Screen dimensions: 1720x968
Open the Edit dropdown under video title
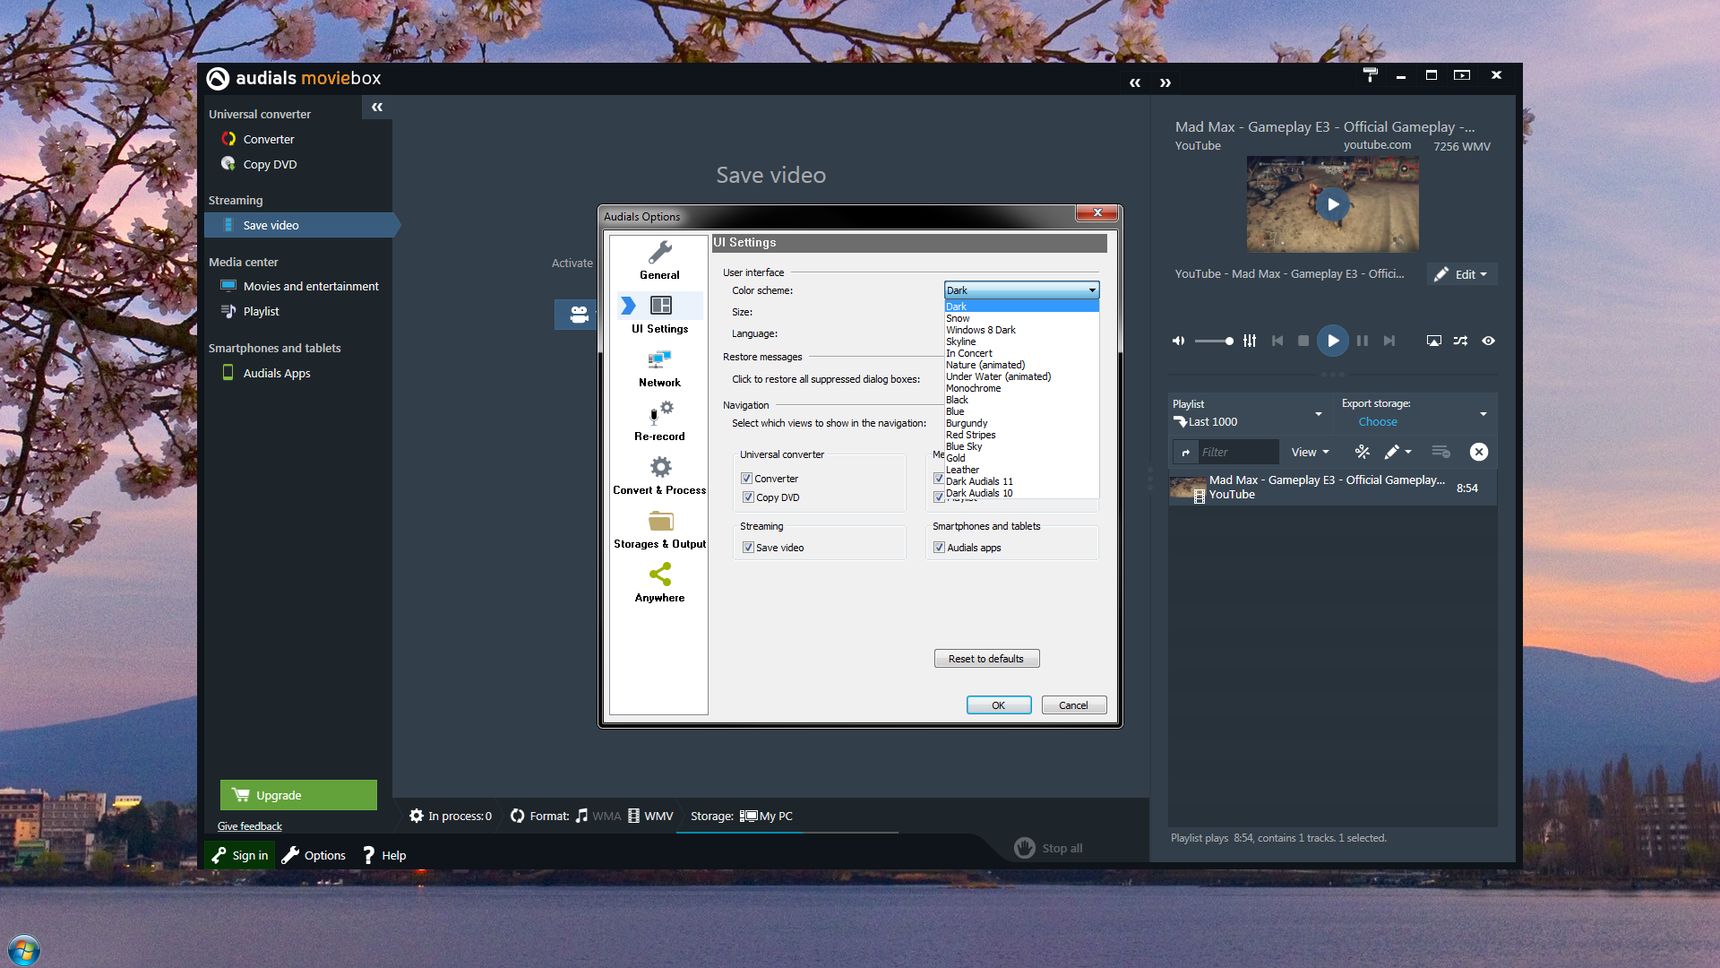[1462, 274]
